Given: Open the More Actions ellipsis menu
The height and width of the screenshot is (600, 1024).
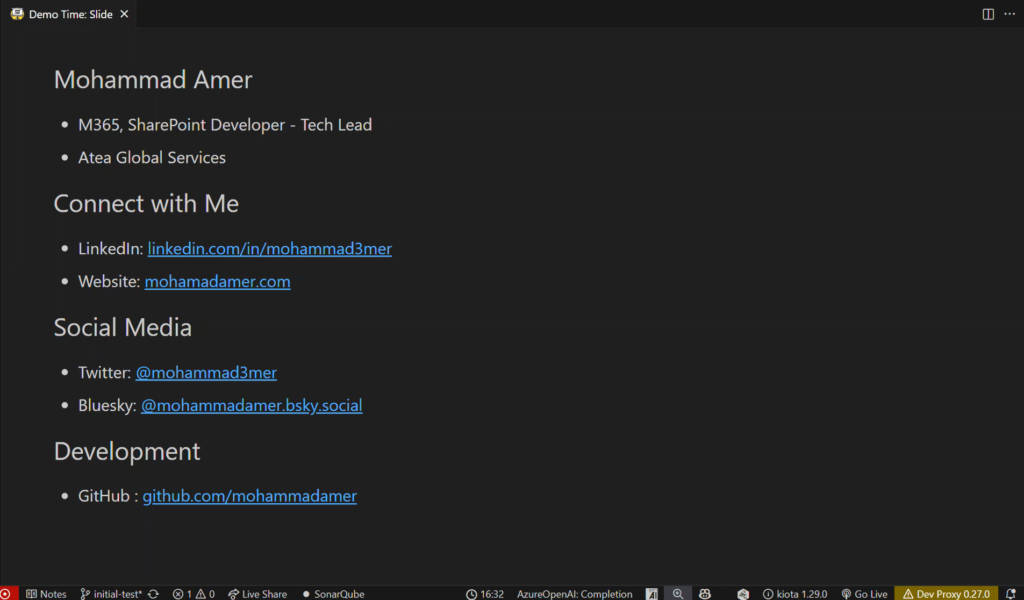Looking at the screenshot, I should (1009, 14).
